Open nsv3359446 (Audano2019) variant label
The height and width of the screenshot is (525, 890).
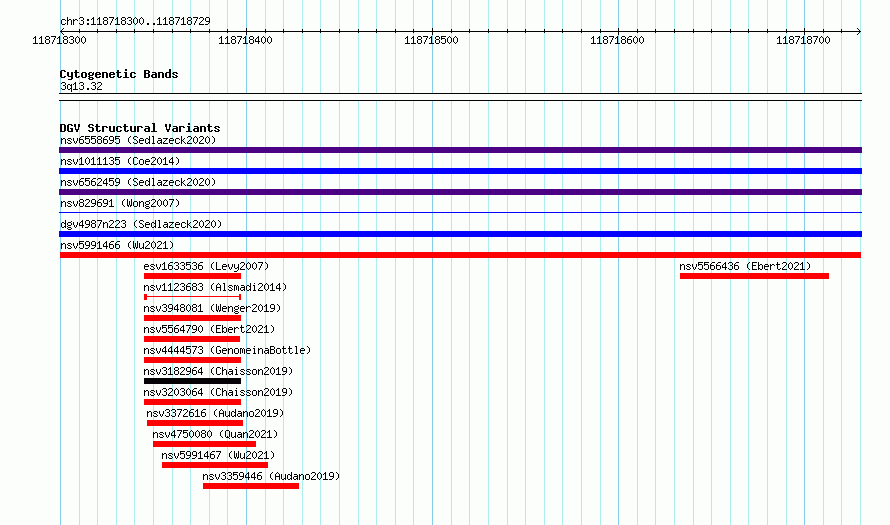pyautogui.click(x=271, y=476)
